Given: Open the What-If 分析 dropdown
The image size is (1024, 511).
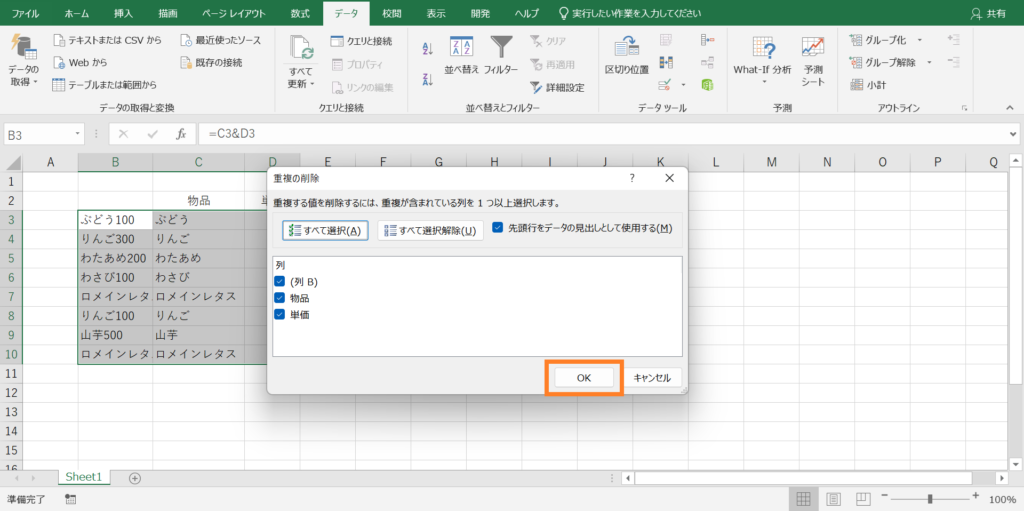Looking at the screenshot, I should point(762,58).
